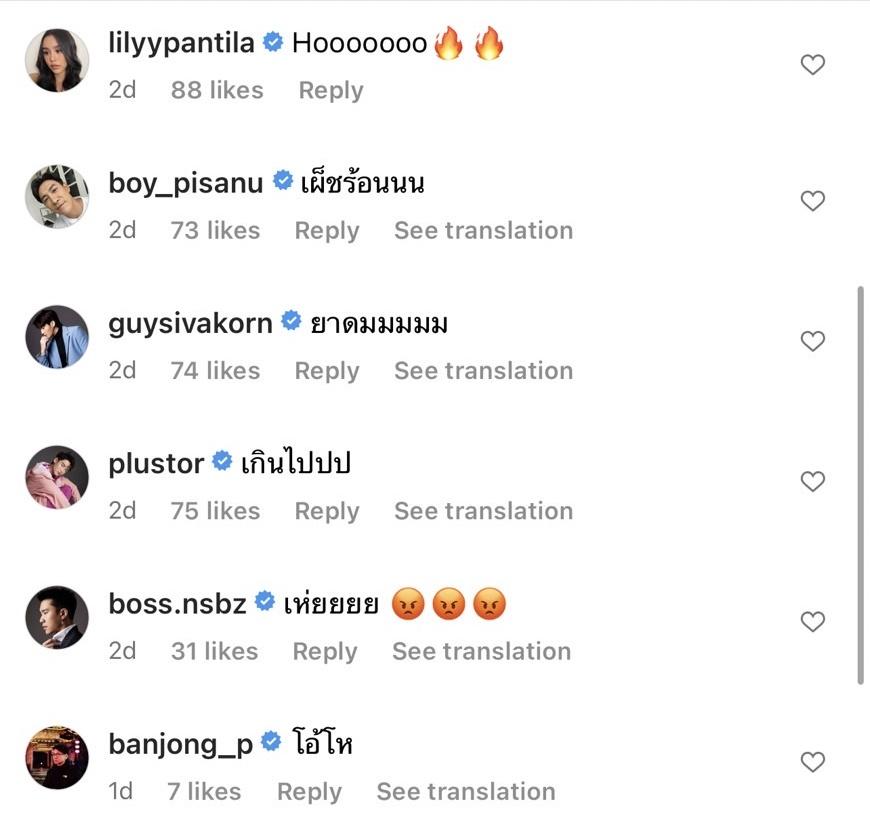Open the banjong_p username link
The image size is (870, 832).
(x=180, y=744)
